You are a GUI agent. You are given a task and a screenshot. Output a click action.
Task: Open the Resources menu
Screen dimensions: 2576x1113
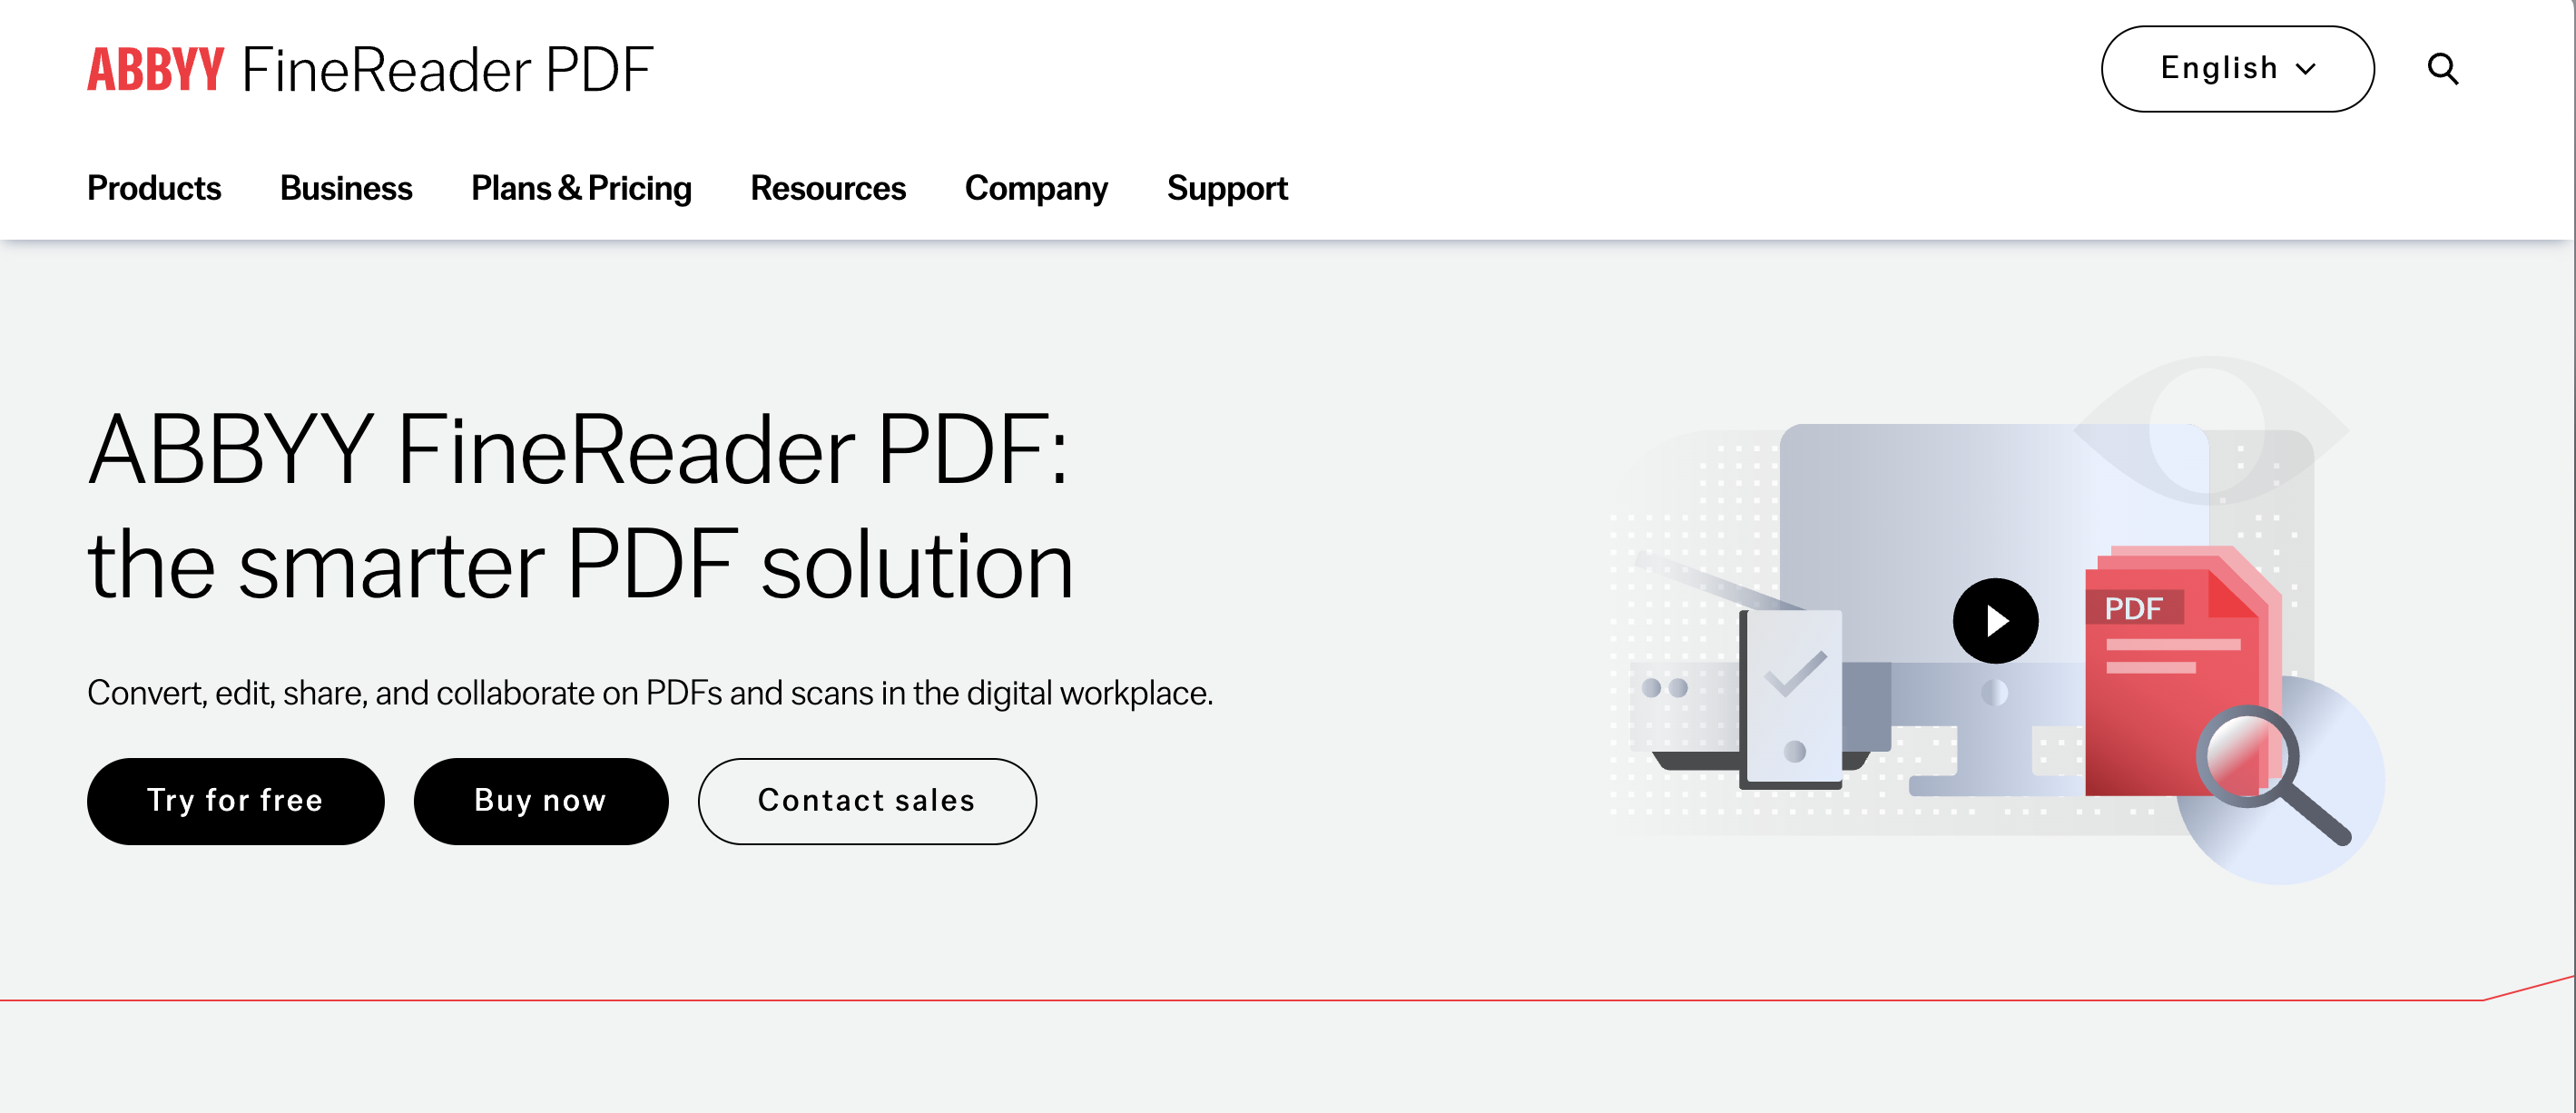pos(827,188)
